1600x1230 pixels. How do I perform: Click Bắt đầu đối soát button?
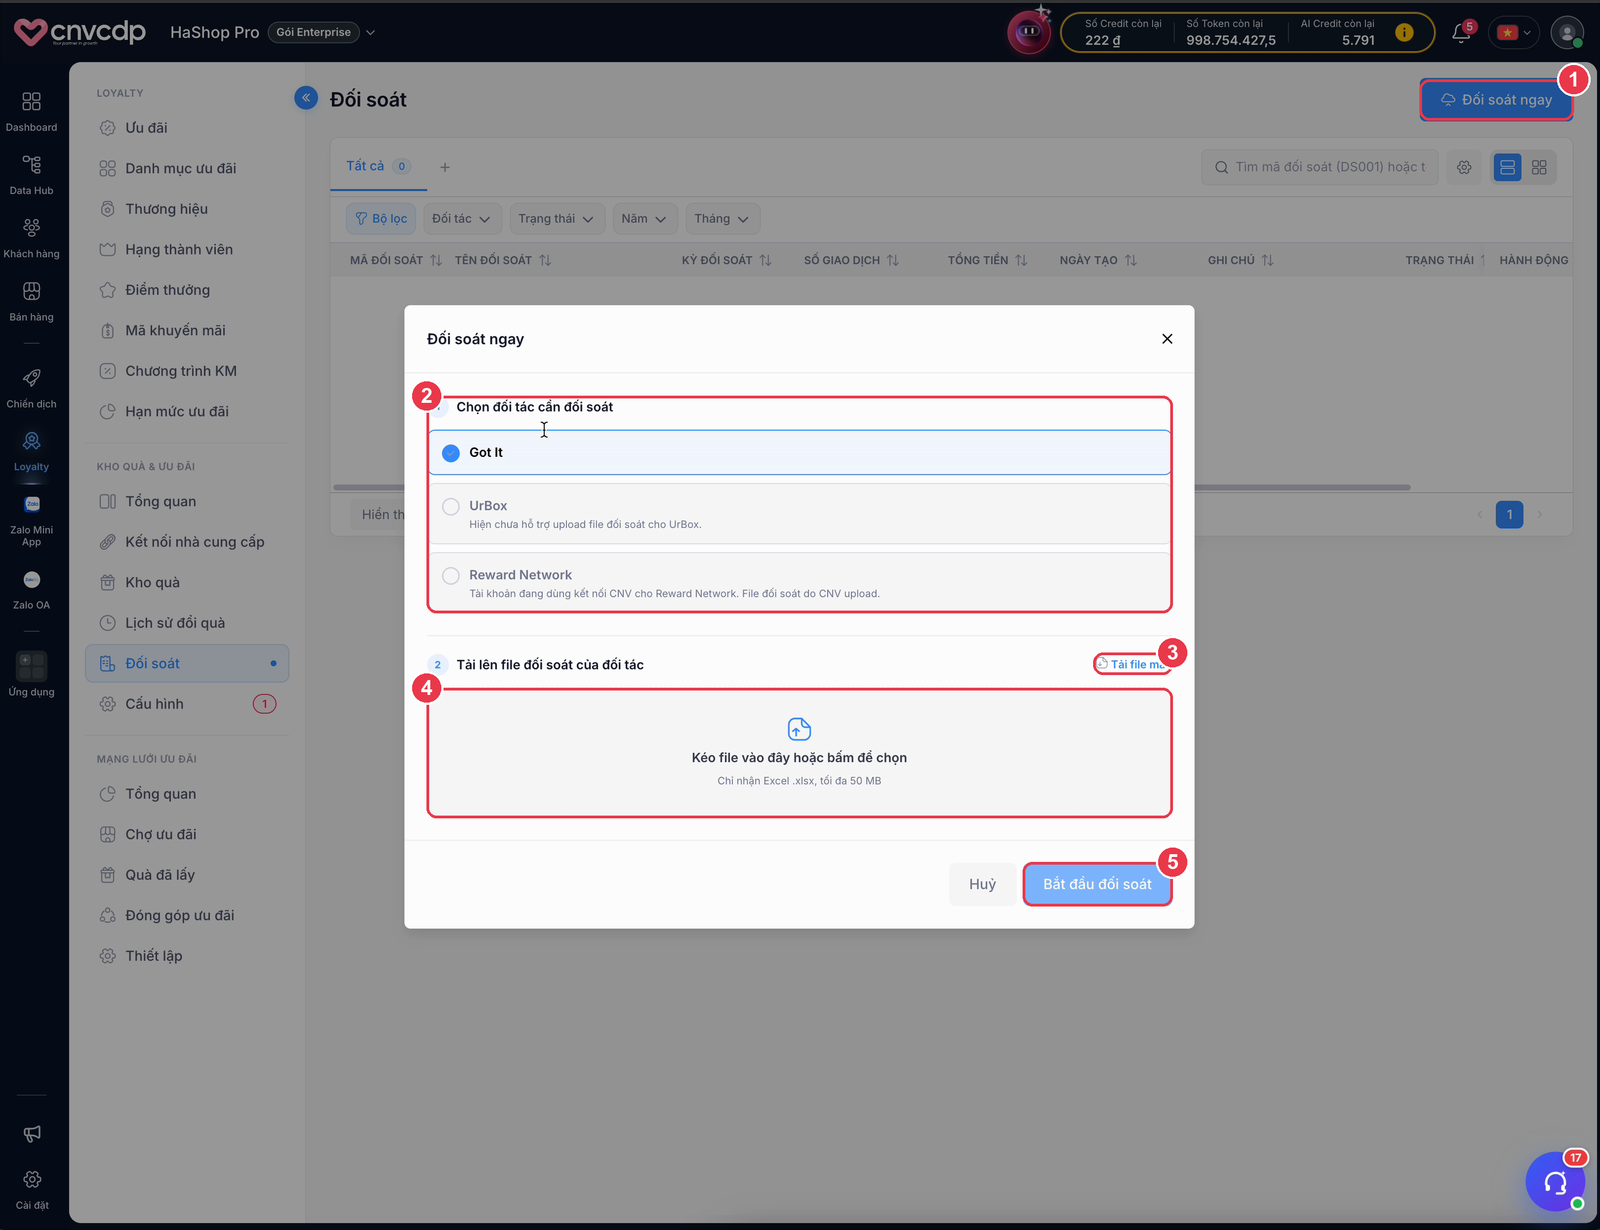tap(1097, 884)
